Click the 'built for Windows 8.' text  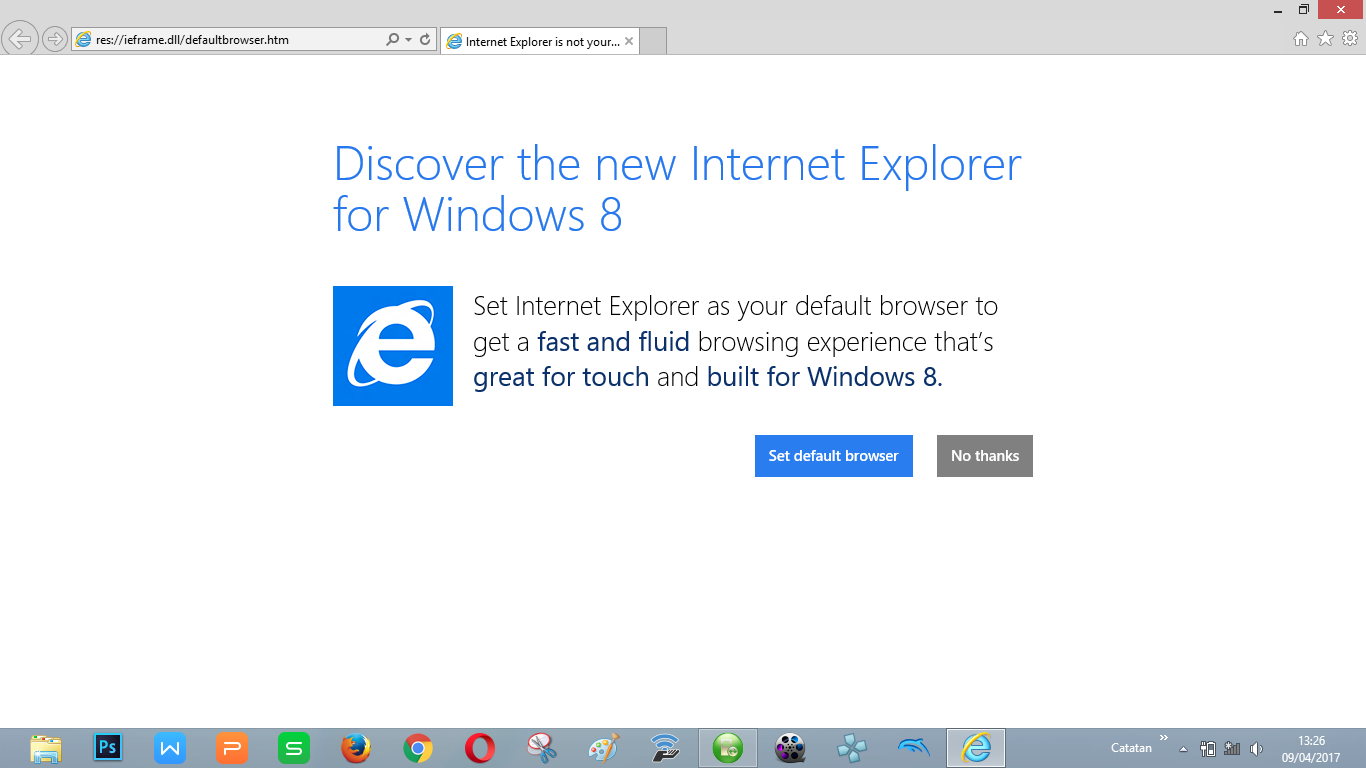[824, 377]
